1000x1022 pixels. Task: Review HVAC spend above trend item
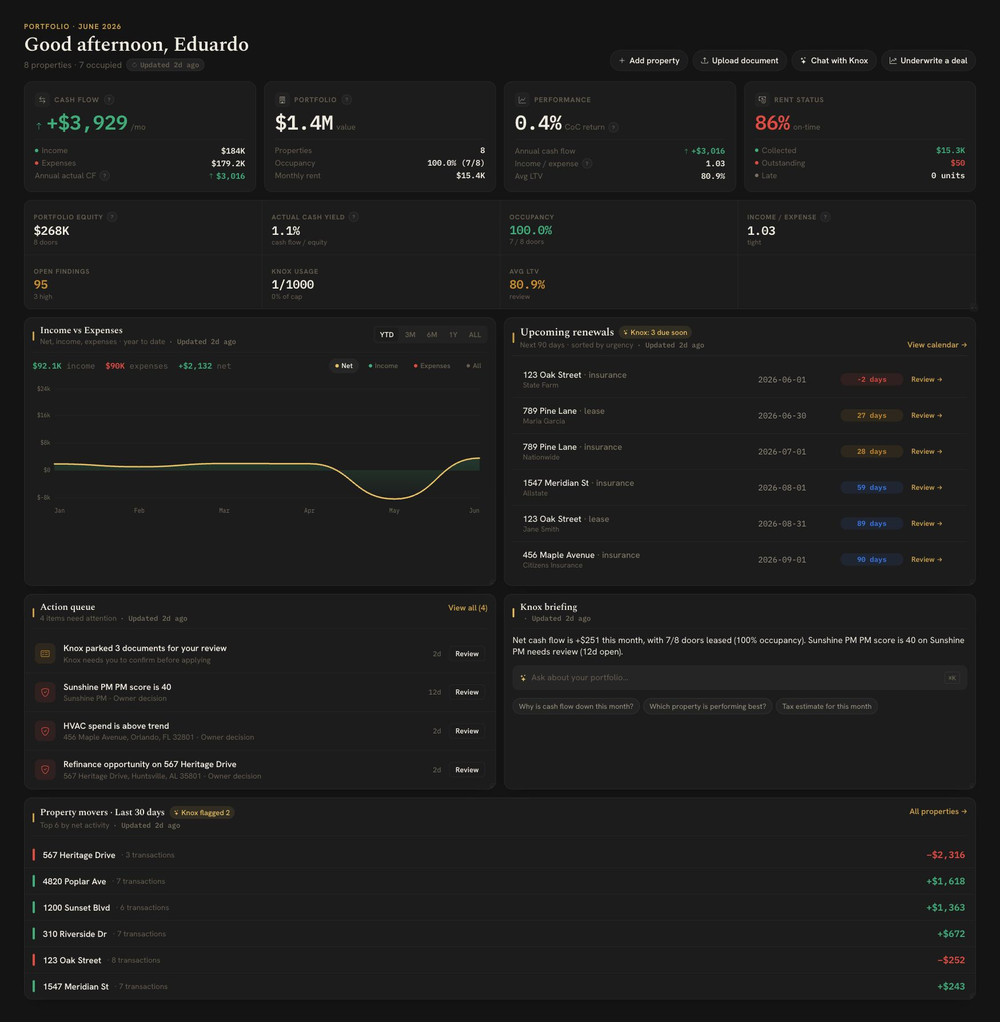[467, 731]
